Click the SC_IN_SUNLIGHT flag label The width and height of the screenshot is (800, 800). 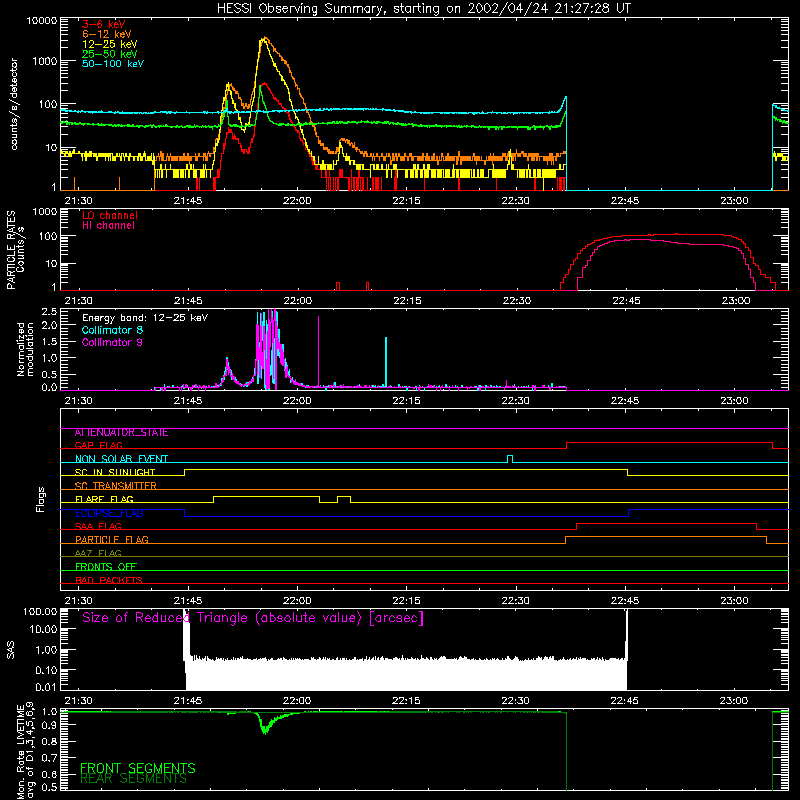point(115,472)
